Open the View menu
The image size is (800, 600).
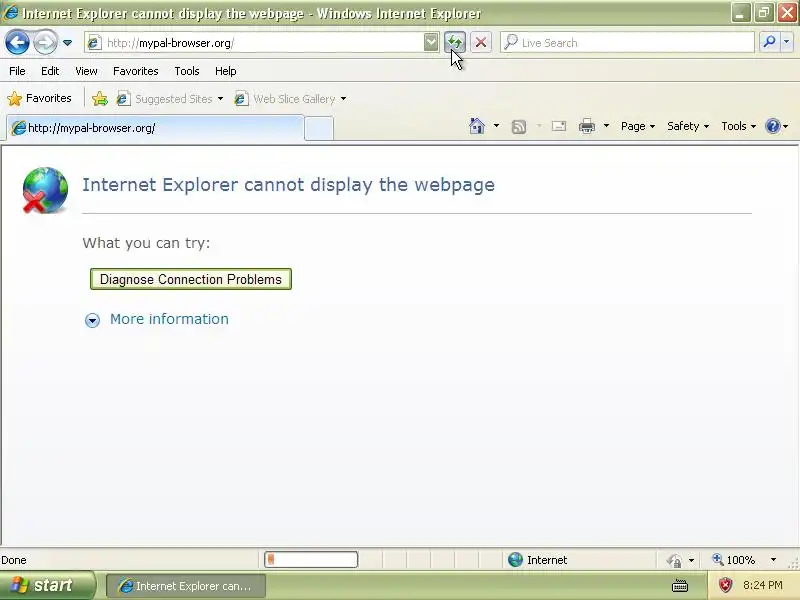[86, 71]
